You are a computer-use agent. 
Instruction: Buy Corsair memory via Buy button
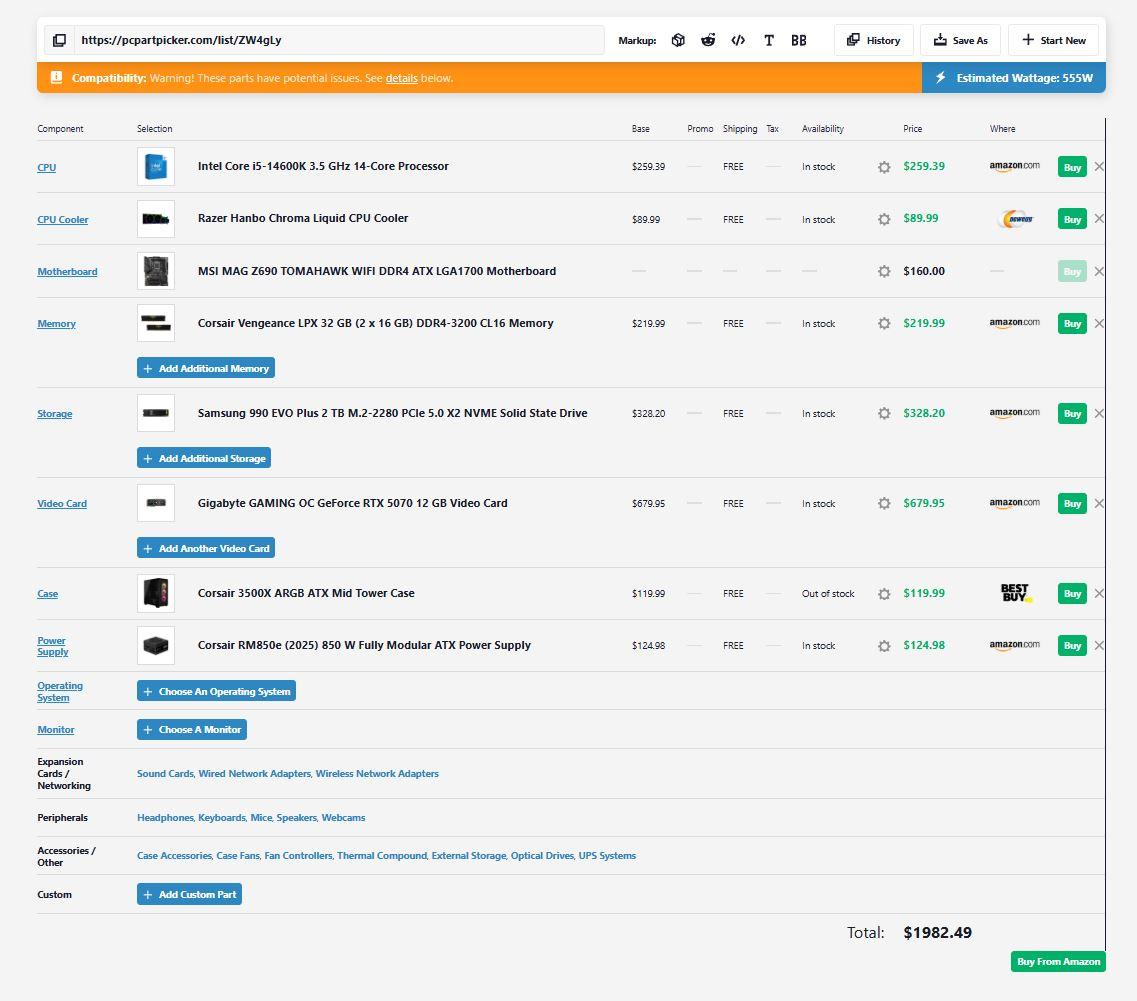point(1072,324)
